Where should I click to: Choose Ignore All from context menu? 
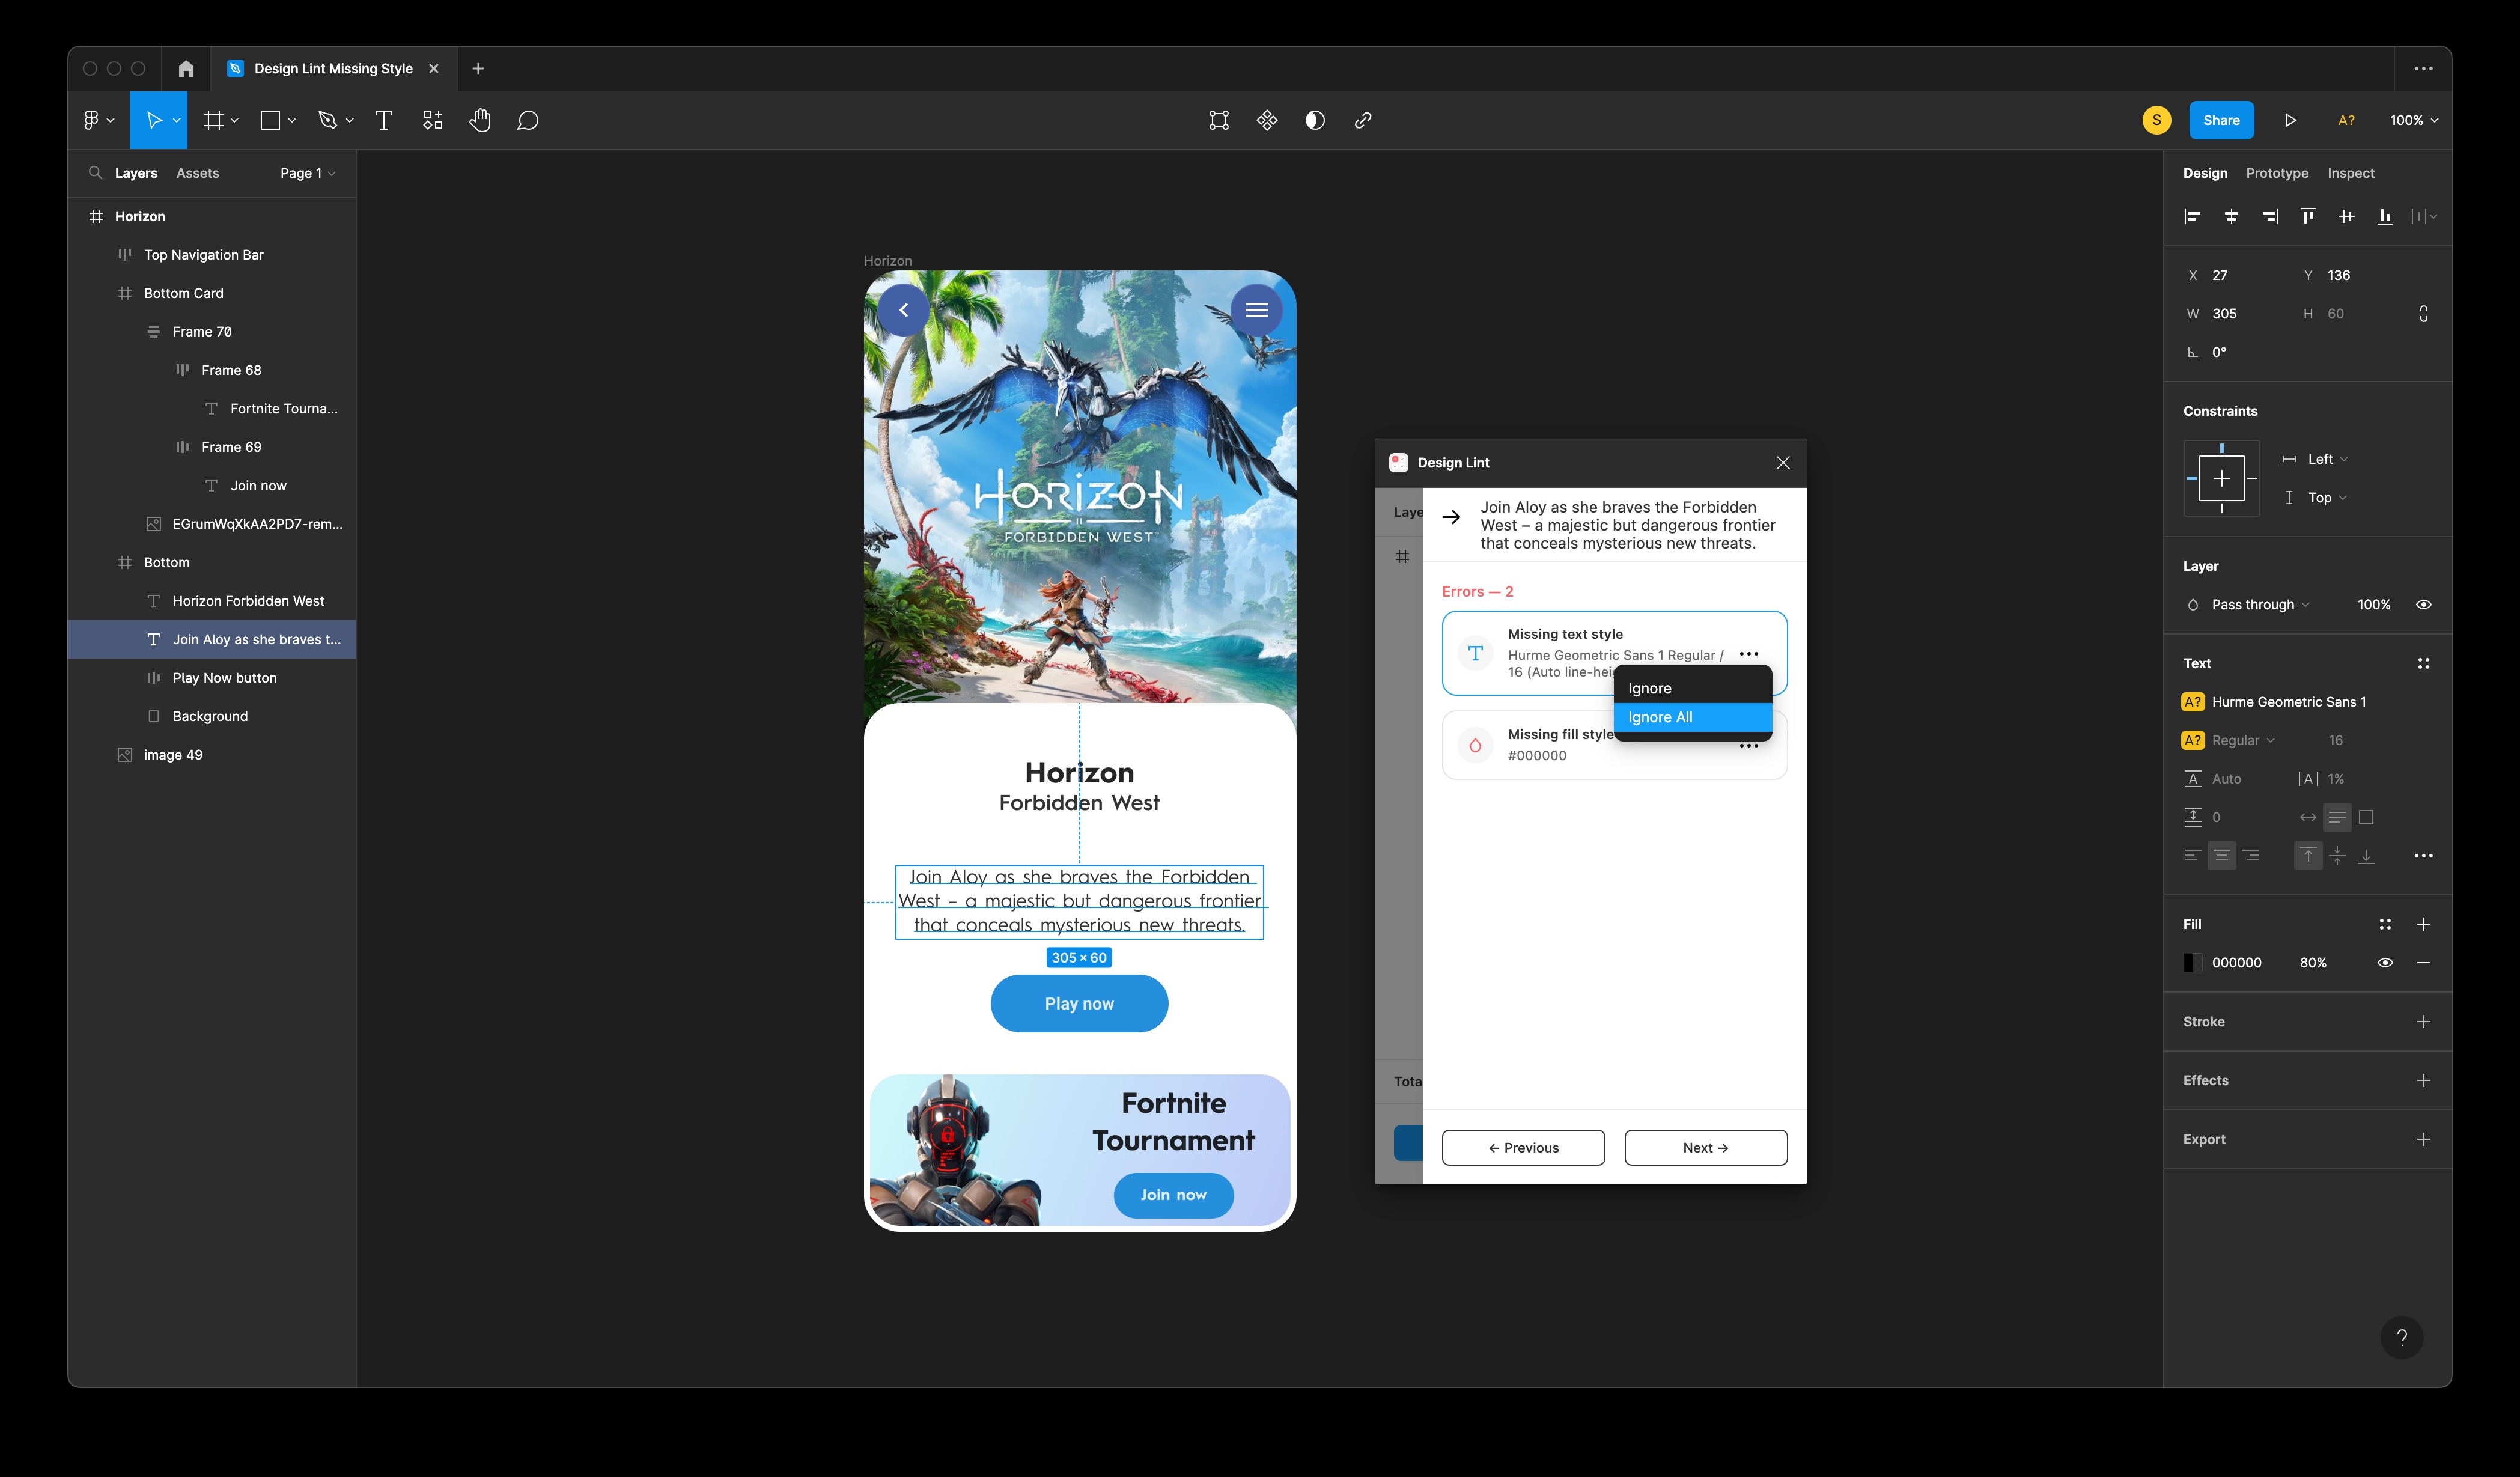(1660, 717)
